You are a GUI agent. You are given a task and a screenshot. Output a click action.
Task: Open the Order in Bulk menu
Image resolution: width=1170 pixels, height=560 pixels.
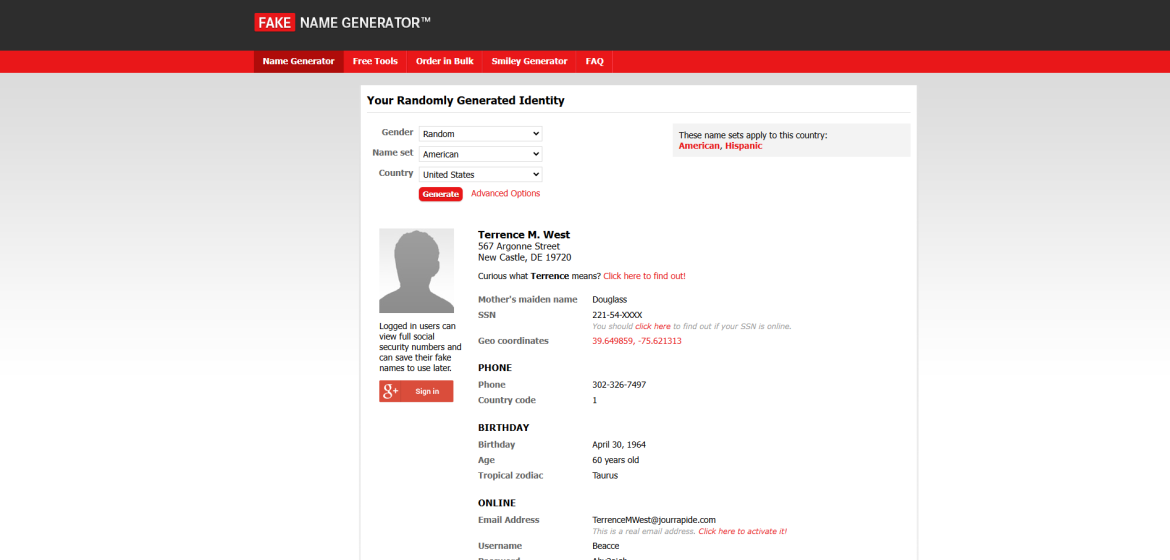(x=445, y=61)
